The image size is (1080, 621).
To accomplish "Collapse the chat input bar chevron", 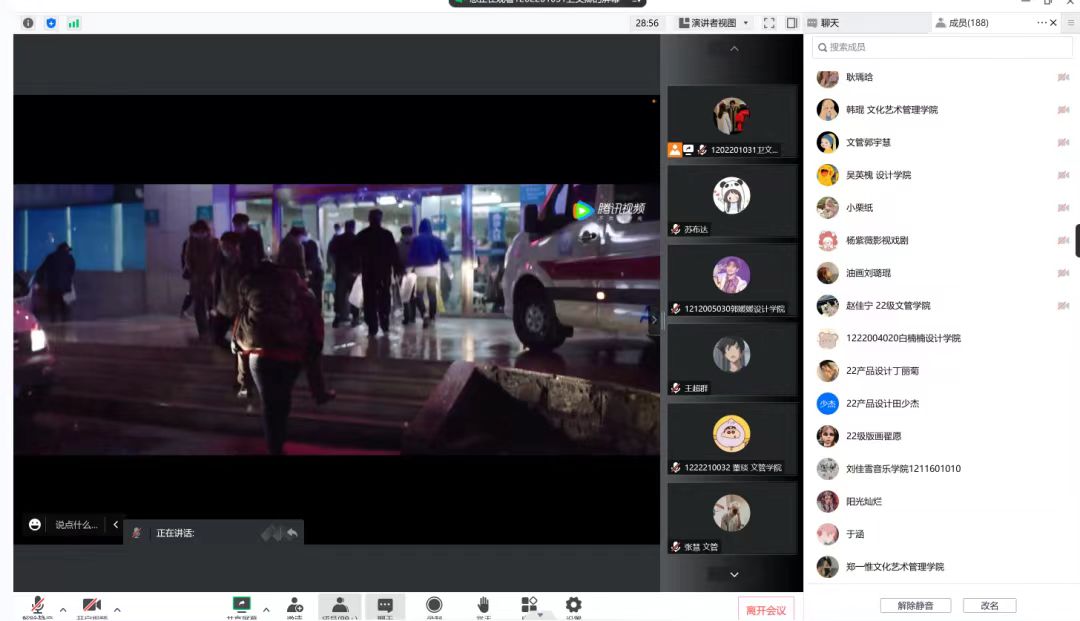I will coord(116,525).
